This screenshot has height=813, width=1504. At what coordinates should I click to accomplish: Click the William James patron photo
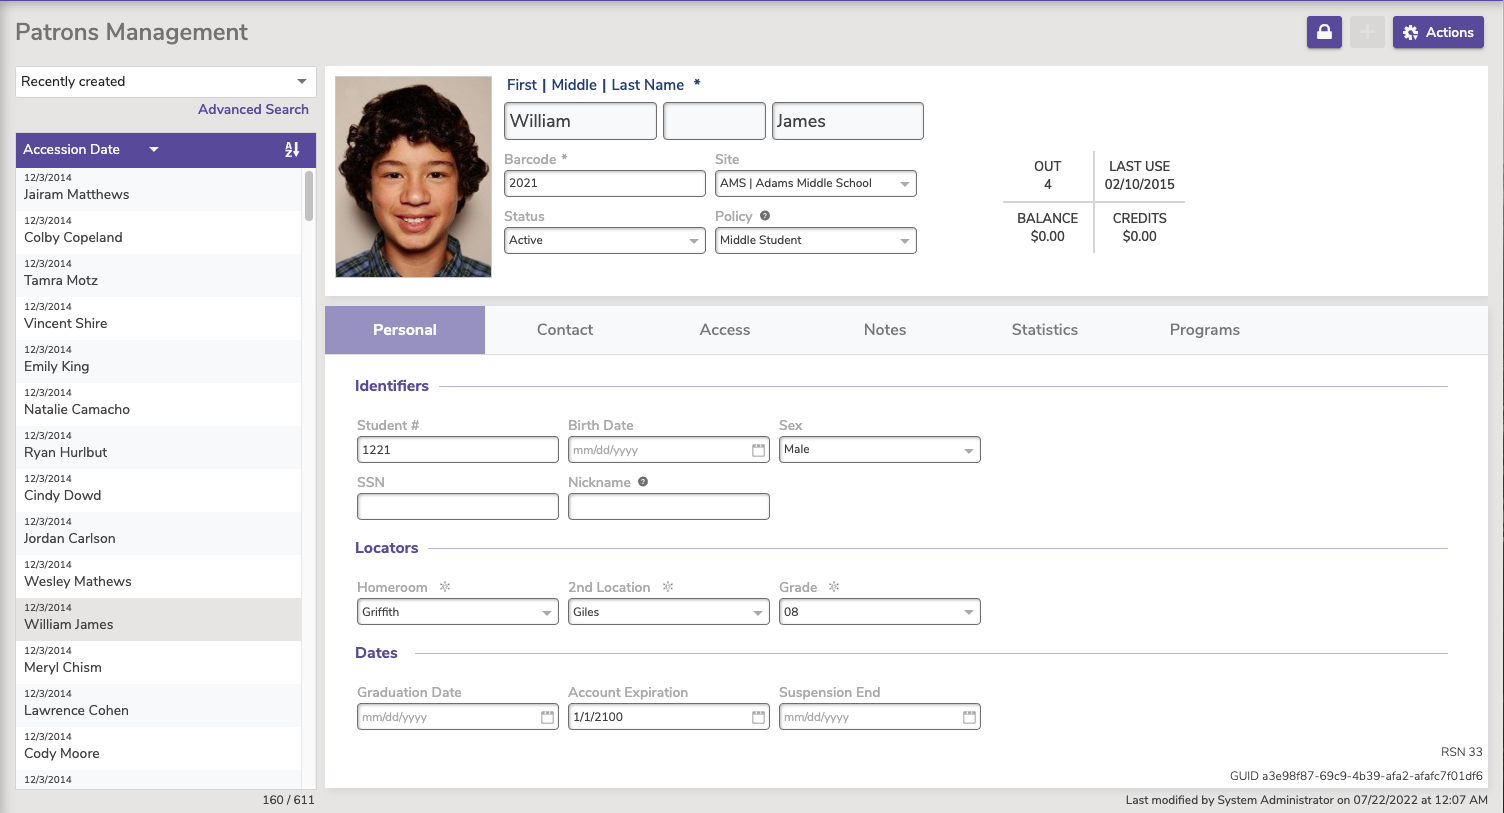(x=413, y=177)
